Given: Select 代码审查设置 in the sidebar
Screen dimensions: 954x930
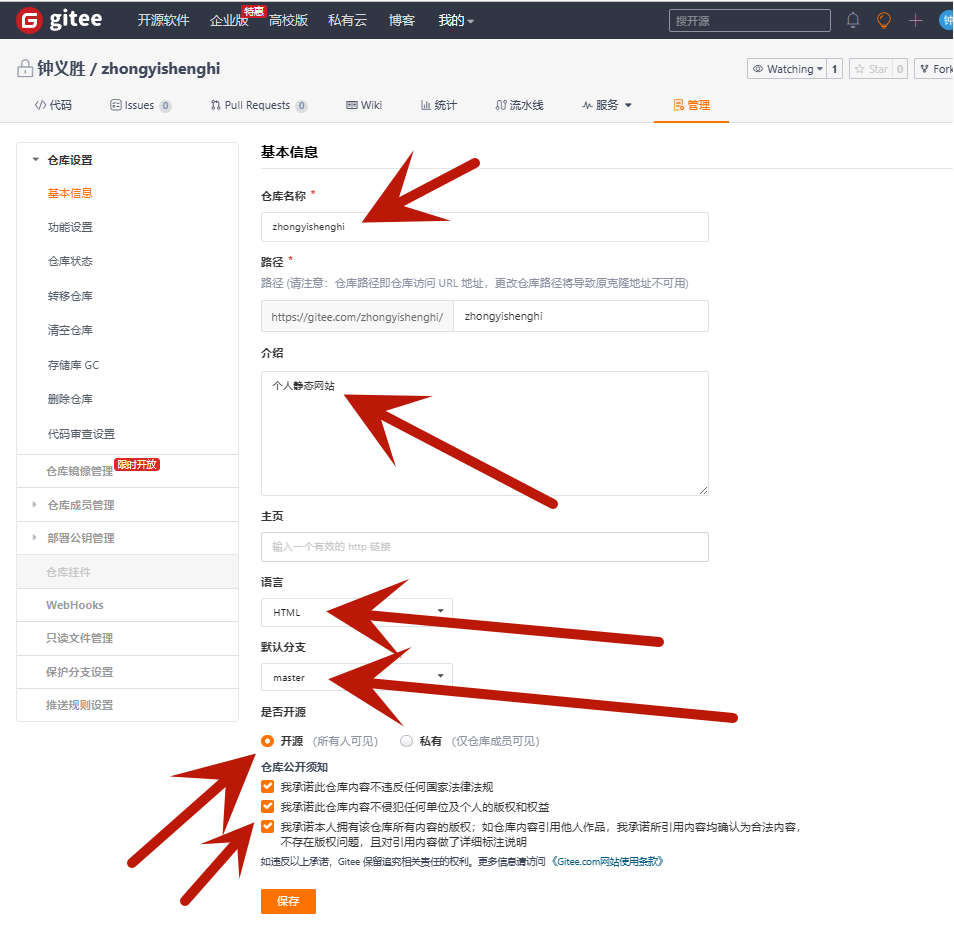Looking at the screenshot, I should 81,434.
